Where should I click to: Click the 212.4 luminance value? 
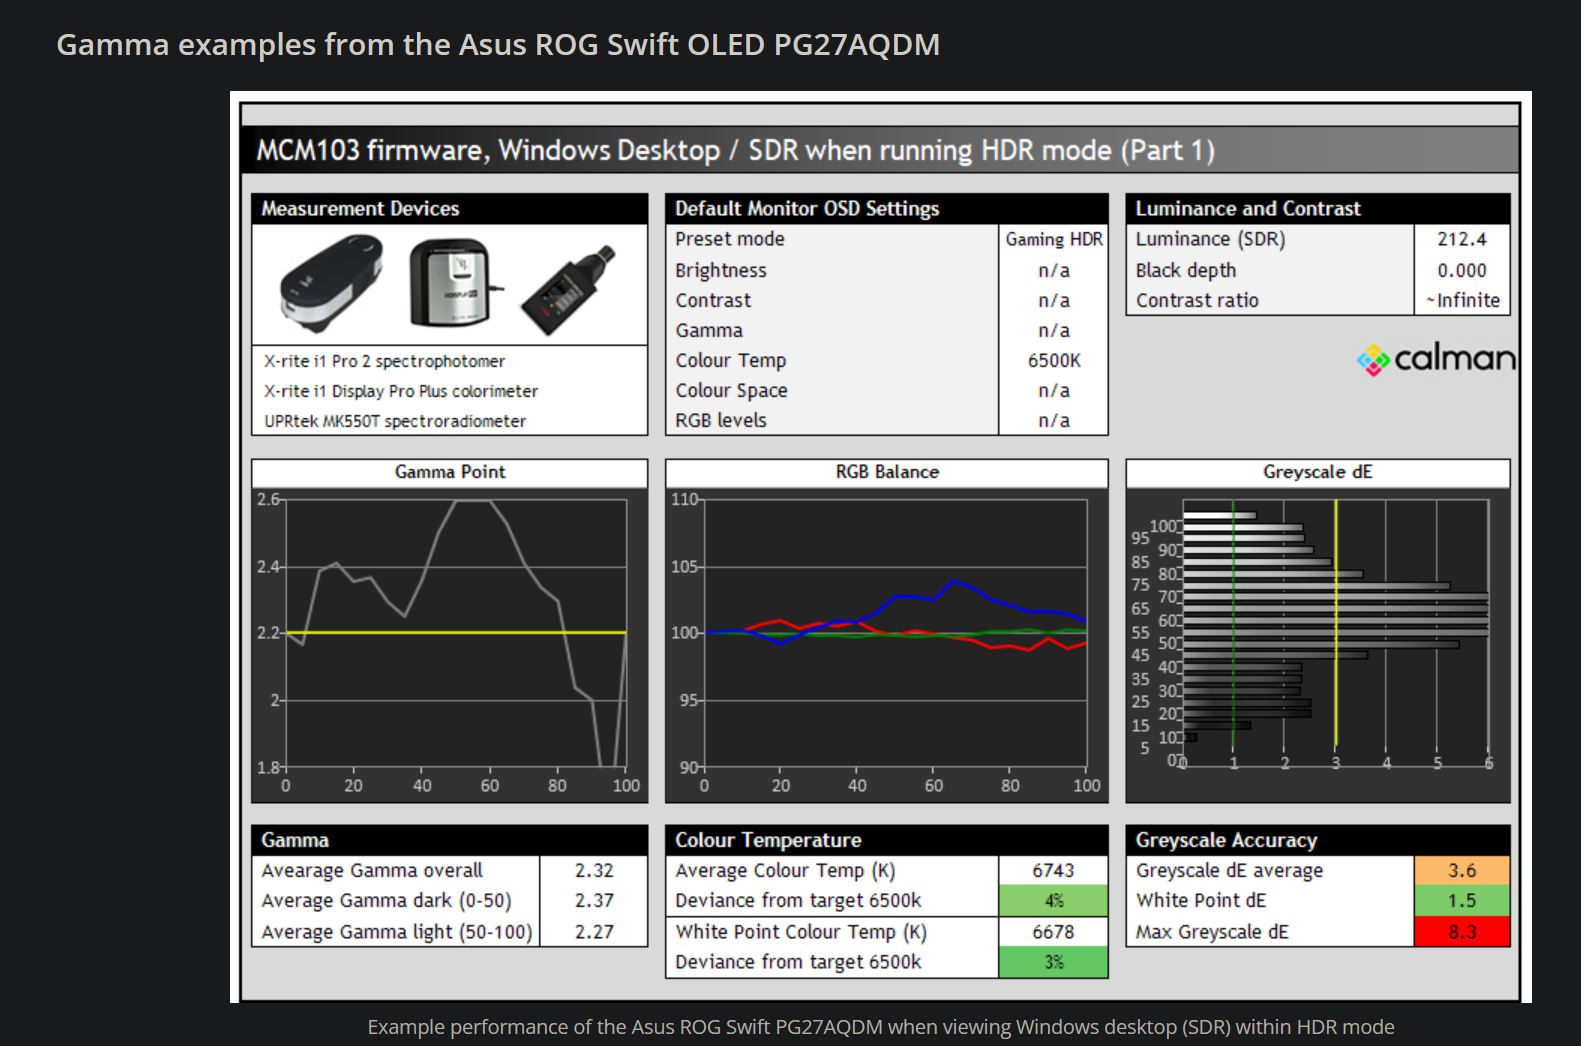[1462, 239]
